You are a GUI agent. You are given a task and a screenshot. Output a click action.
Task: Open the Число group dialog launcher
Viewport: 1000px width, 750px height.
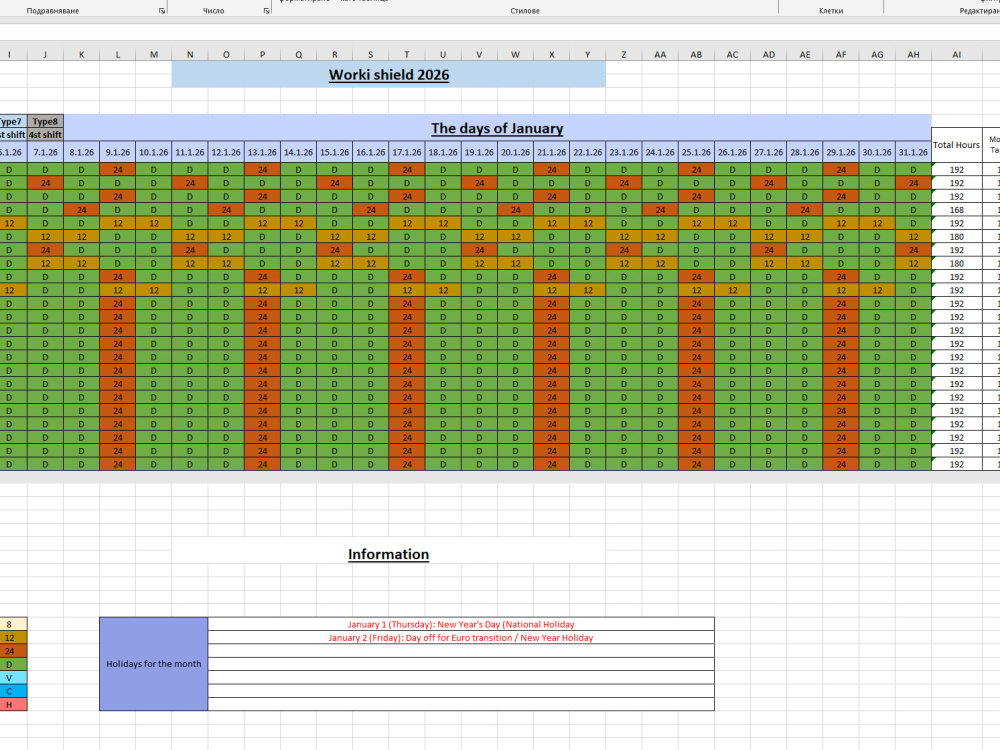pos(266,11)
